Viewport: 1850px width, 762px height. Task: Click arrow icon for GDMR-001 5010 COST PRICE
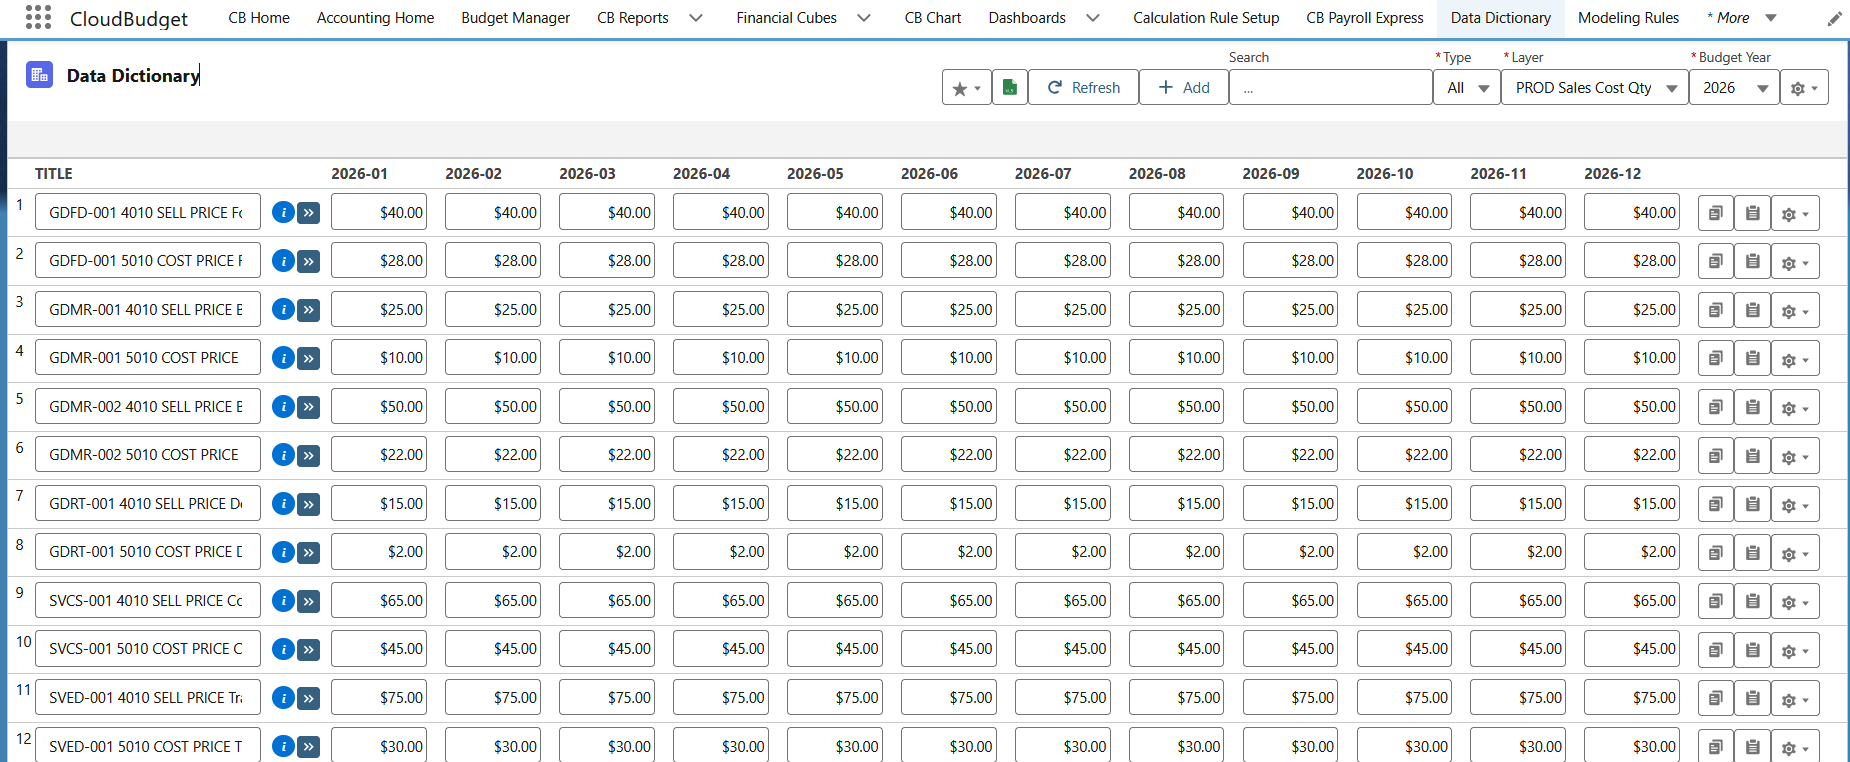(x=309, y=358)
